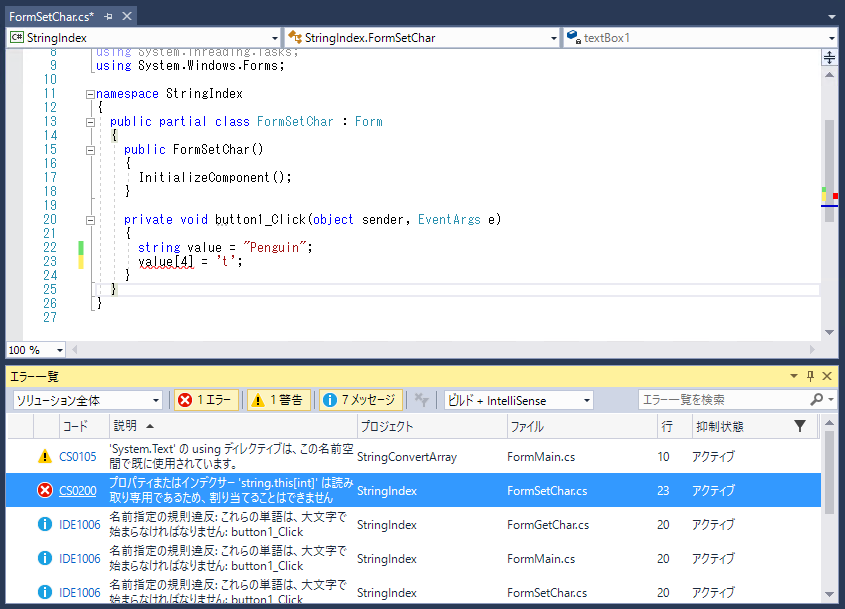Open the StringIndex.FormSetChar type dropdown
The image size is (845, 609).
tap(422, 38)
